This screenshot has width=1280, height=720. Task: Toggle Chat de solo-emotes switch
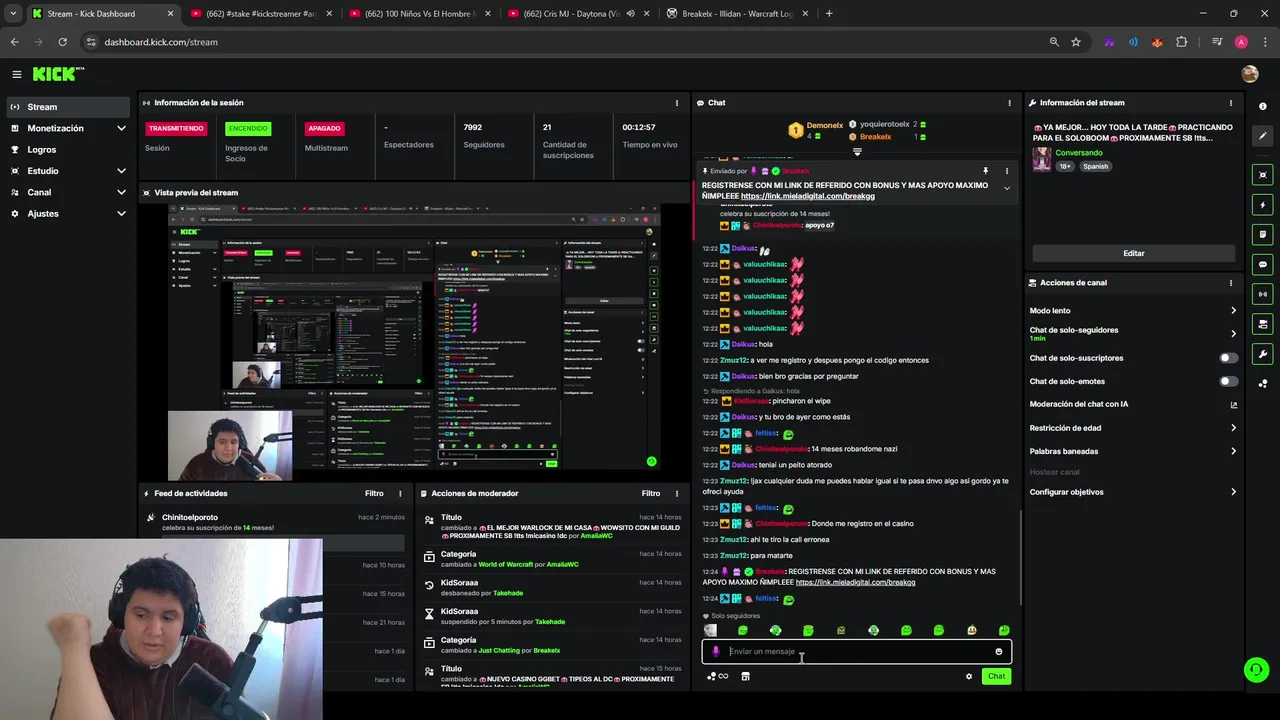(x=1228, y=381)
